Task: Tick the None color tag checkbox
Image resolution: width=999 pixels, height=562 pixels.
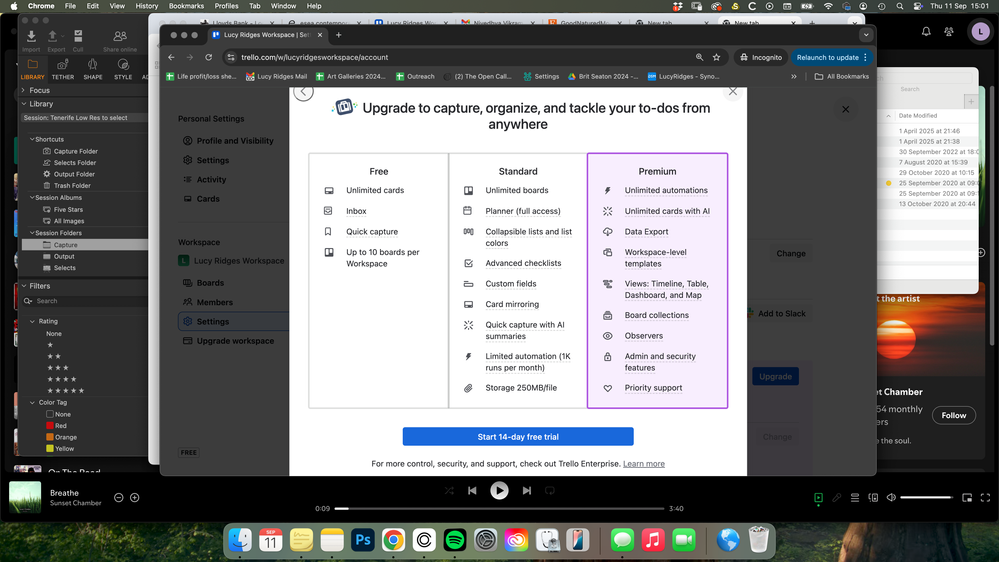Action: (x=50, y=414)
